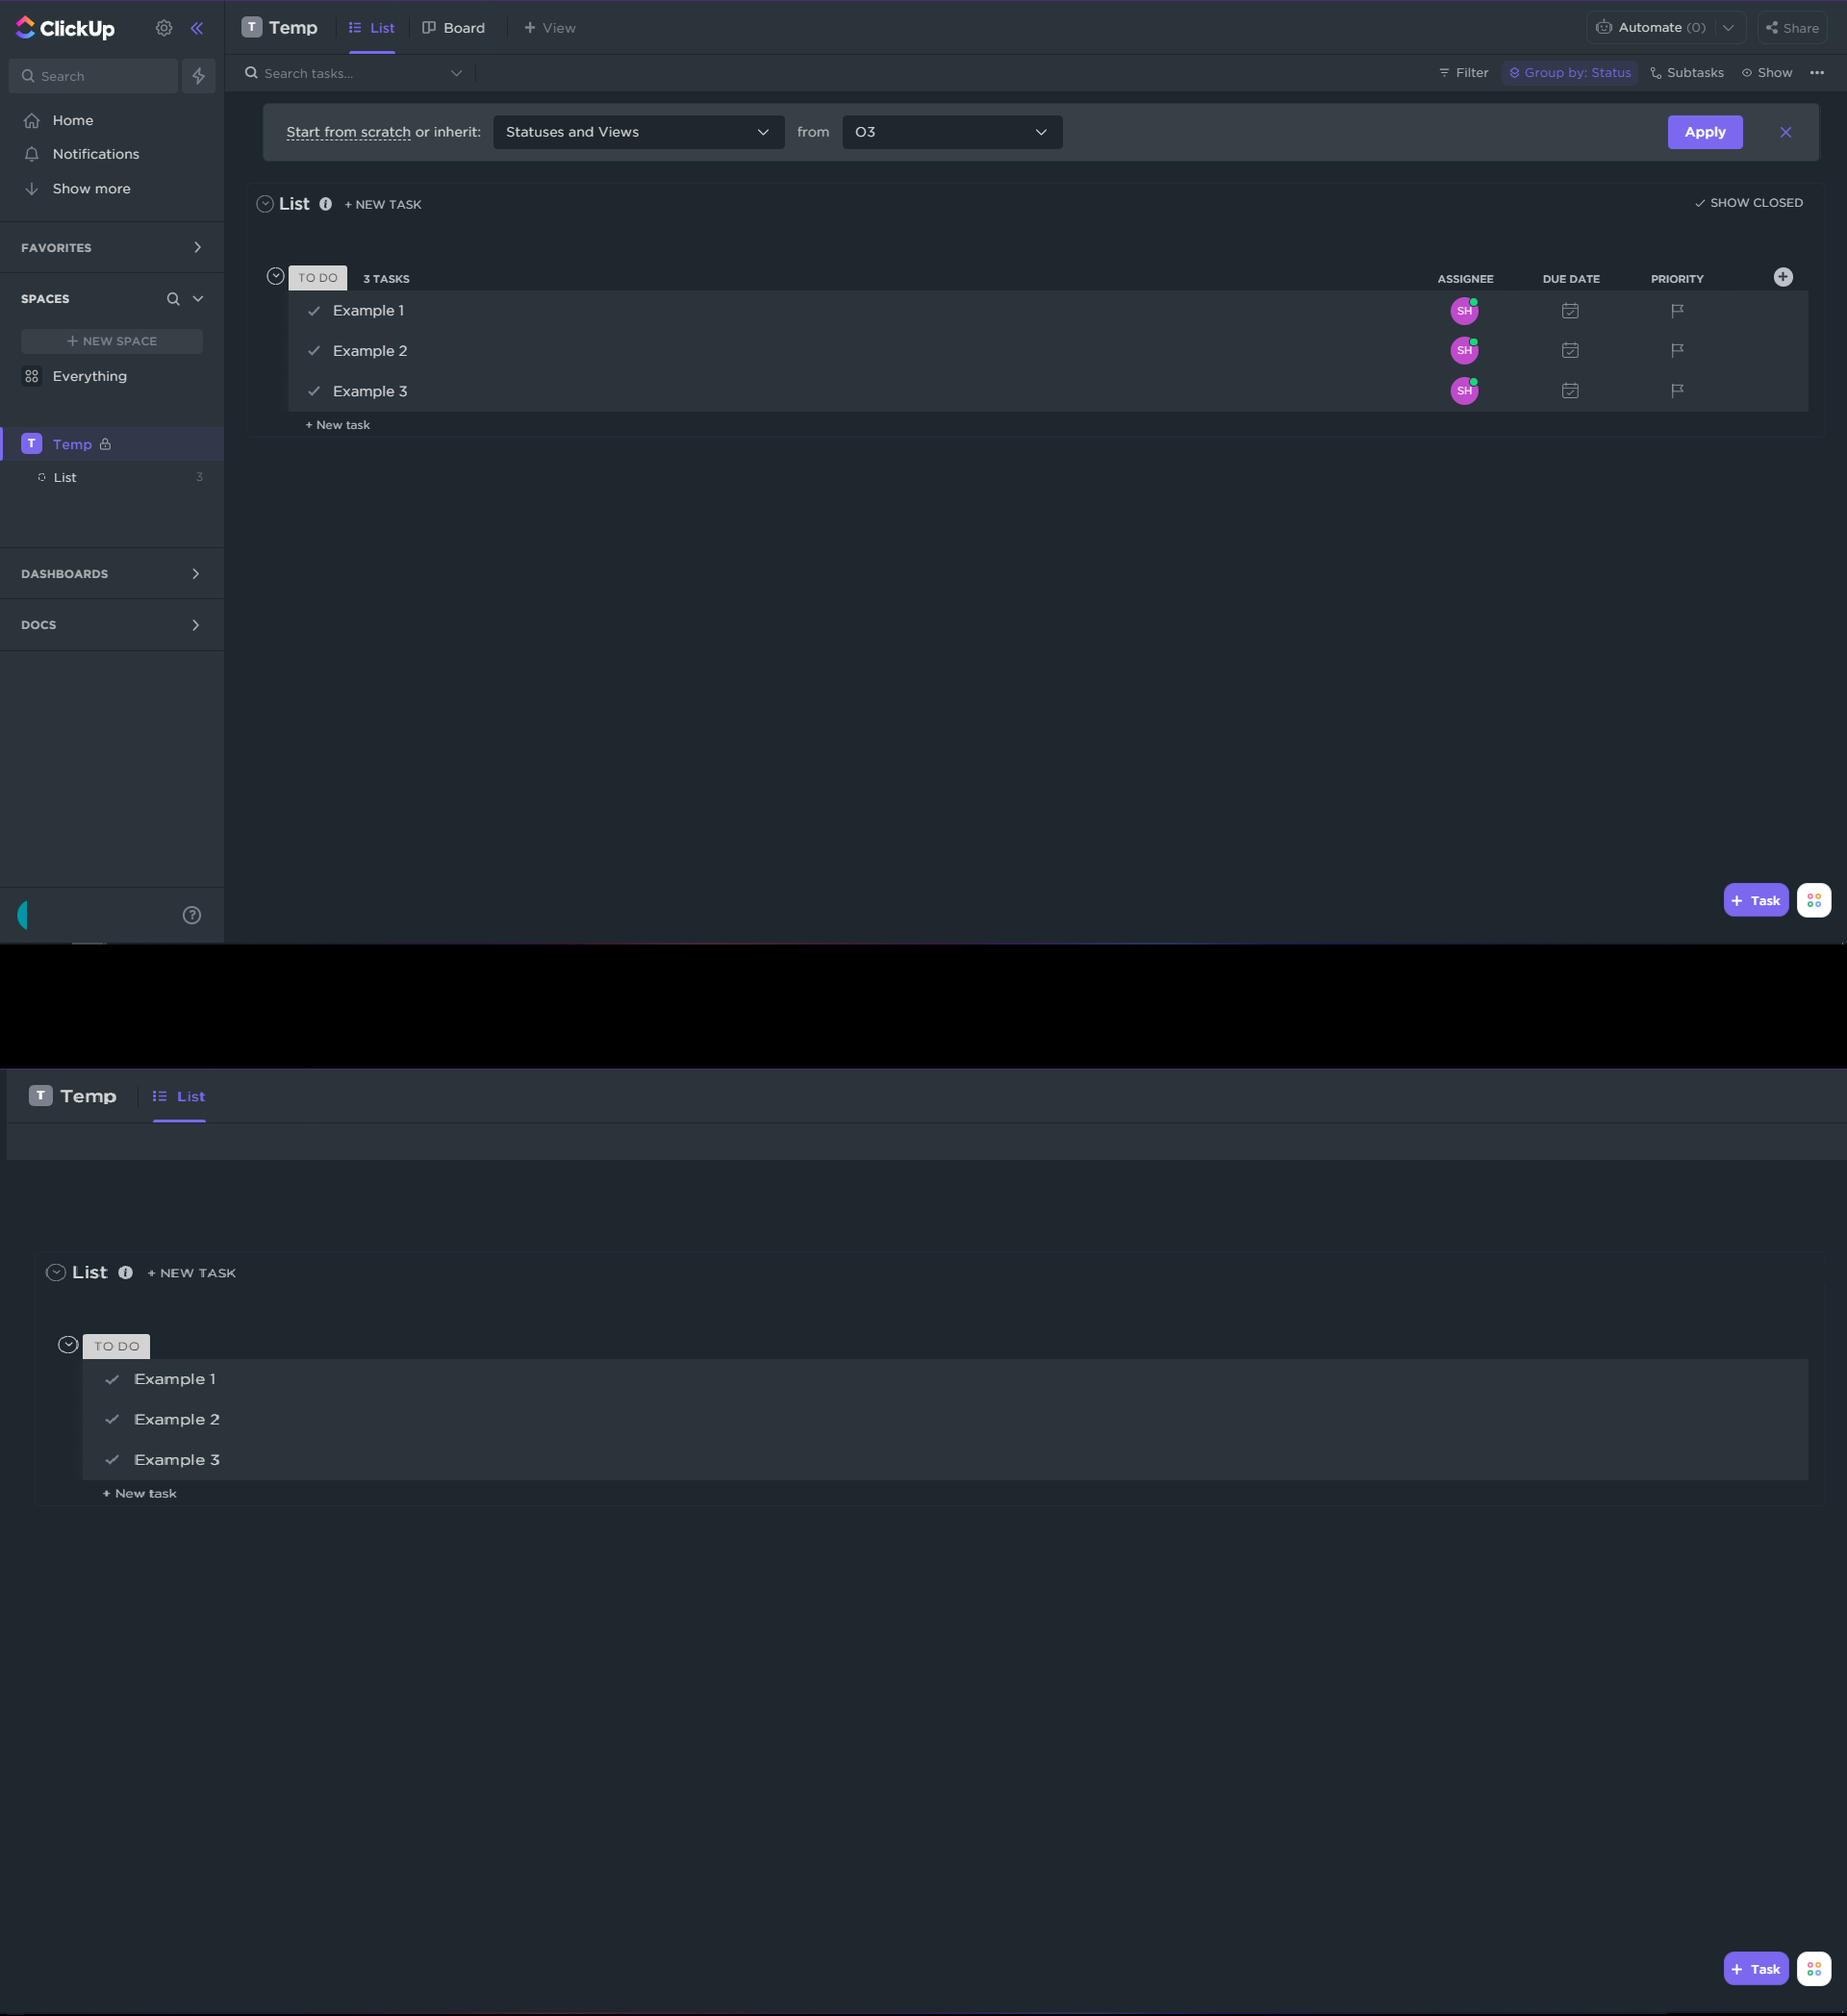Click the Apply button
1847x2016 pixels.
click(x=1704, y=132)
